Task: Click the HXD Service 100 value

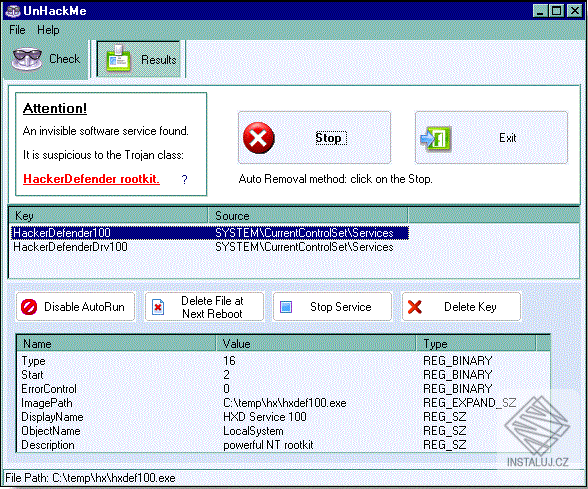Action: point(265,417)
